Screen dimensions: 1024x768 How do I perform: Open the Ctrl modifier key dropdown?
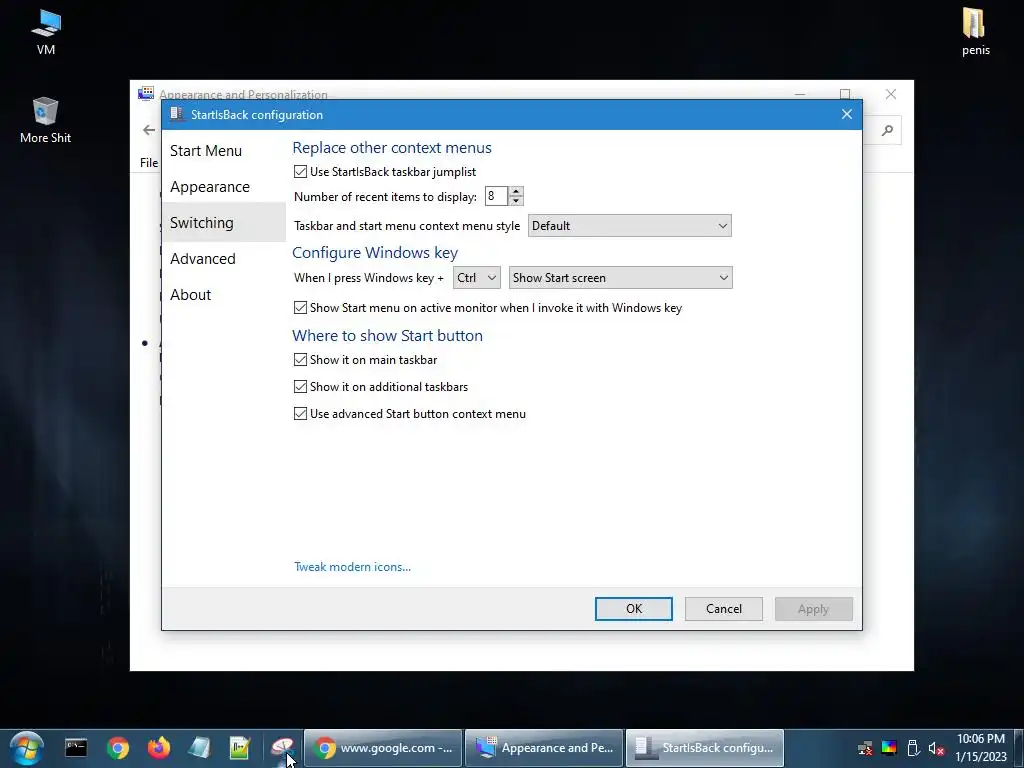tap(477, 278)
